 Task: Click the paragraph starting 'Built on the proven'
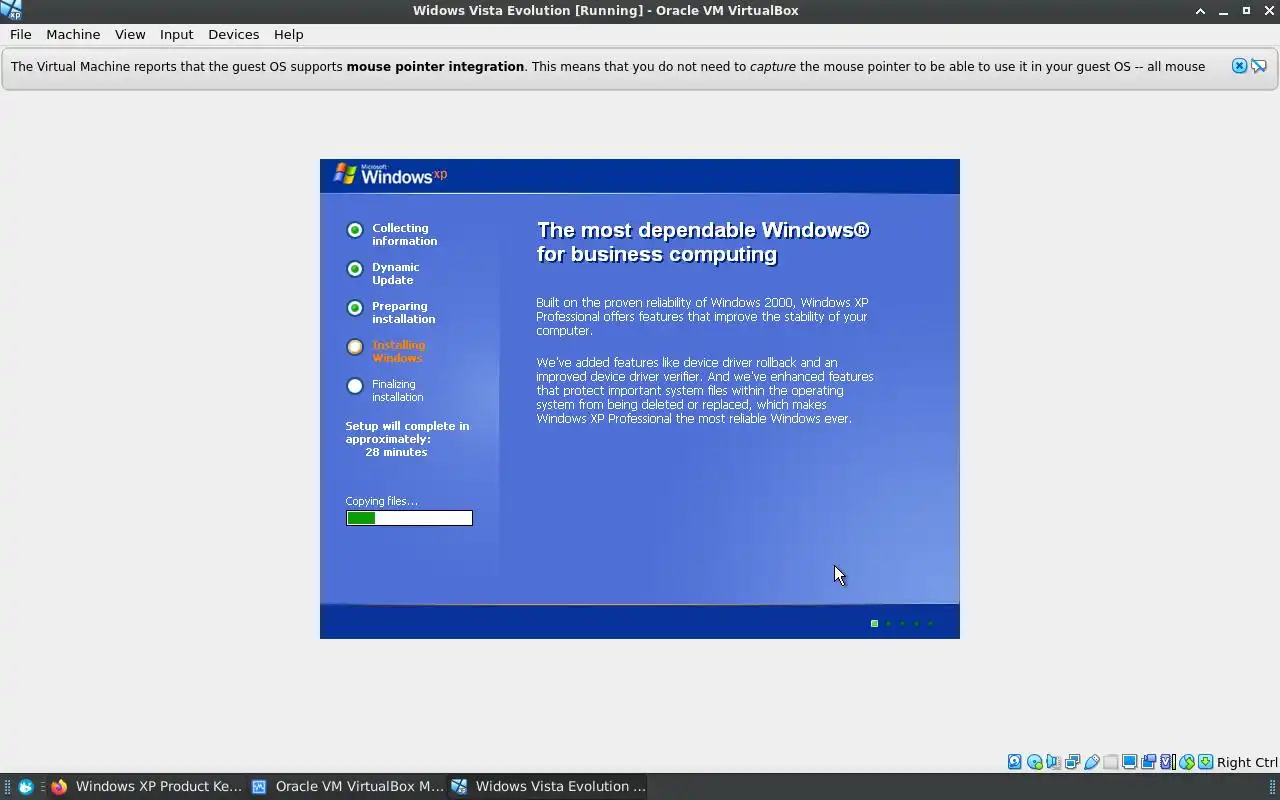tap(702, 316)
